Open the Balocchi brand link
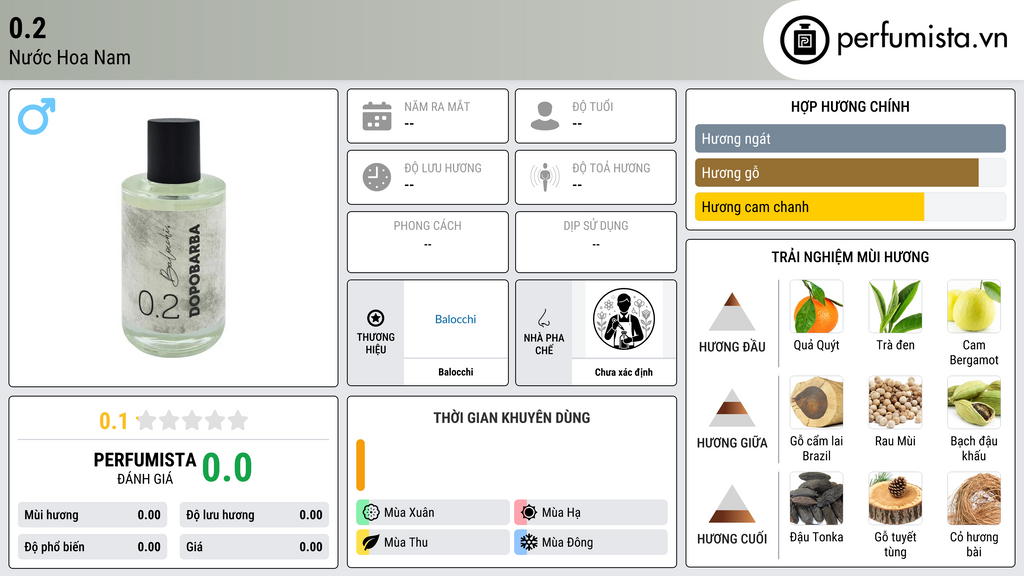 click(x=455, y=319)
